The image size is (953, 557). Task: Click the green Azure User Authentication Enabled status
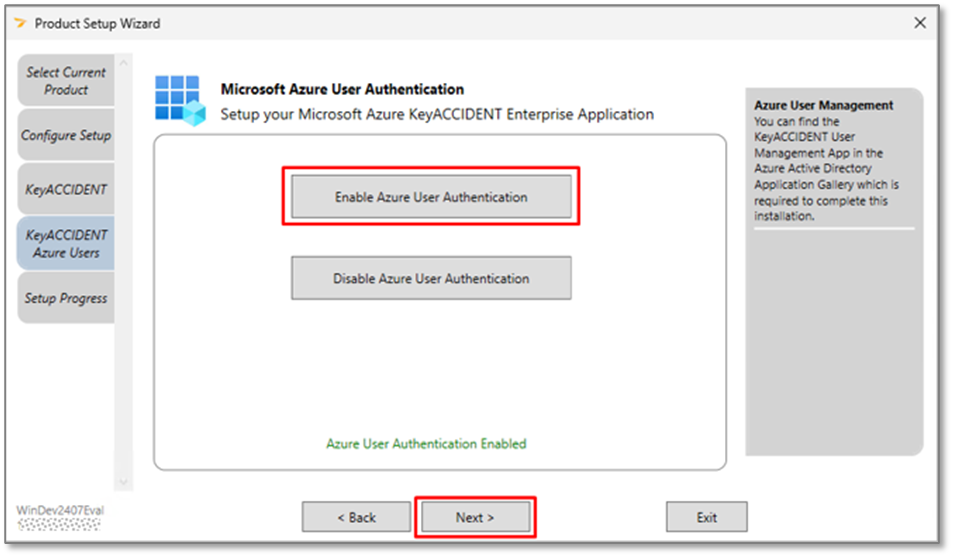pos(426,443)
